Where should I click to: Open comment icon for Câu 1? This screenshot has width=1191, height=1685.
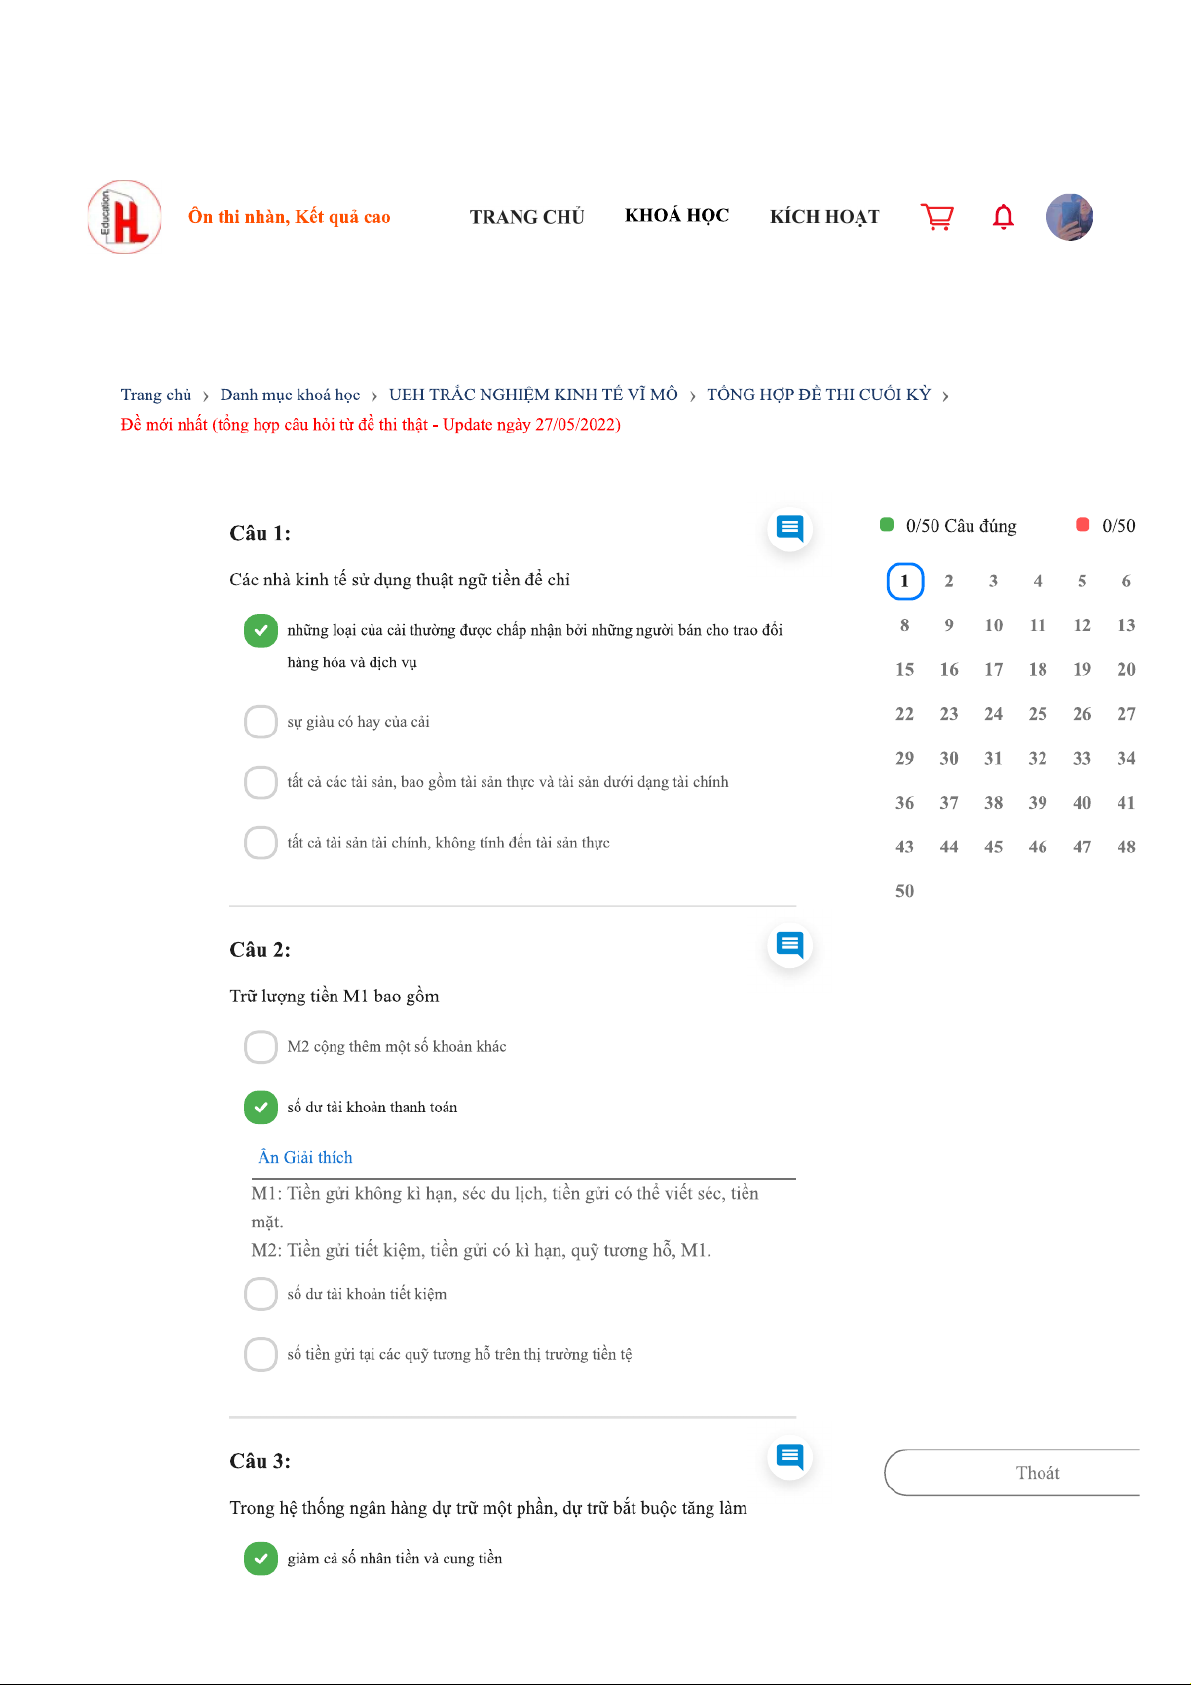click(x=790, y=528)
